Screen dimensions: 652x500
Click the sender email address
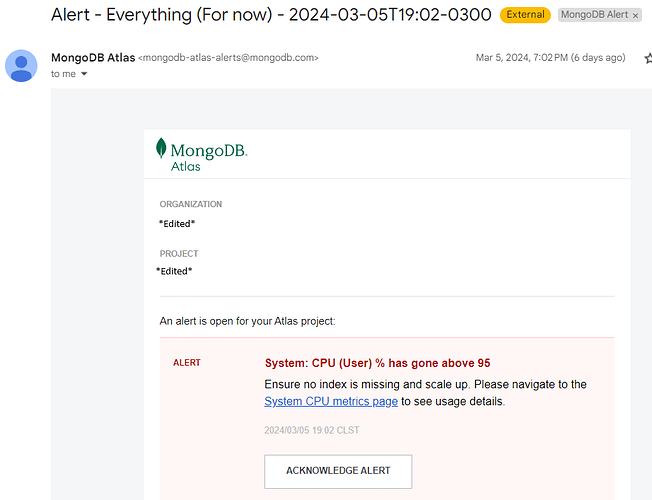click(x=228, y=58)
